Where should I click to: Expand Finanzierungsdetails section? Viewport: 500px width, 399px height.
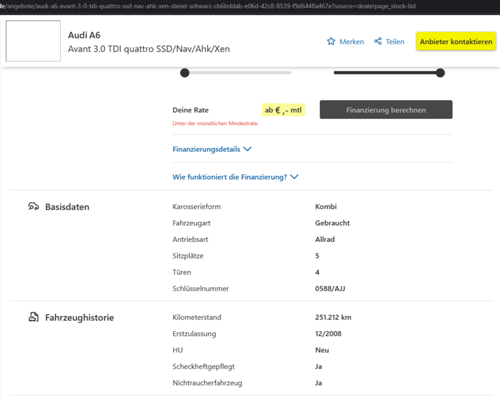(212, 149)
